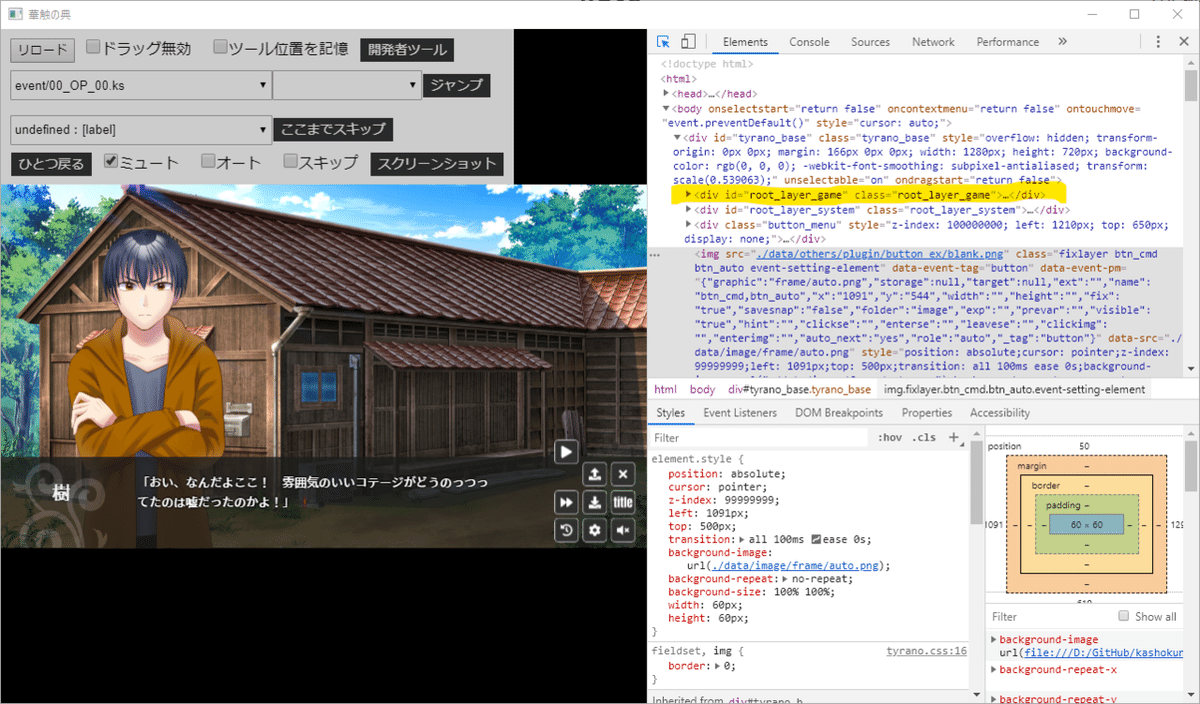1200x704 pixels.
Task: Open game settings gear icon
Action: [594, 530]
